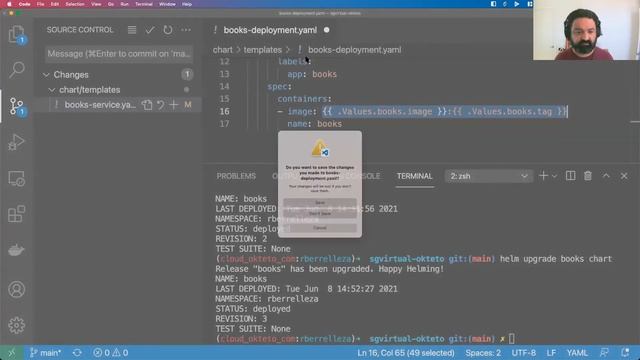The height and width of the screenshot is (360, 640).
Task: Open the Extensions view
Action: click(16, 214)
